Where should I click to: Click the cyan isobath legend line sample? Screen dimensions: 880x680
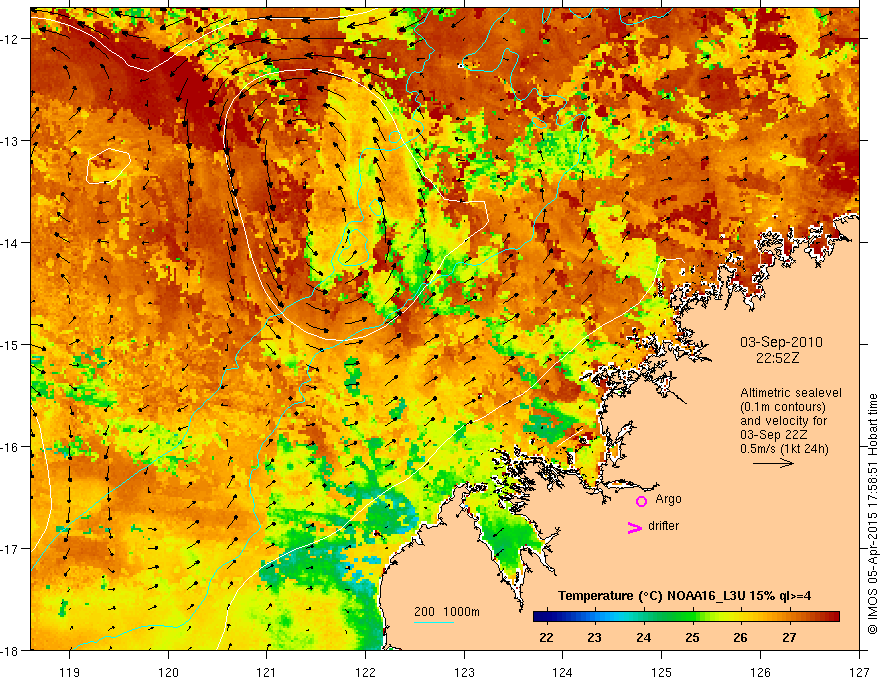434,622
